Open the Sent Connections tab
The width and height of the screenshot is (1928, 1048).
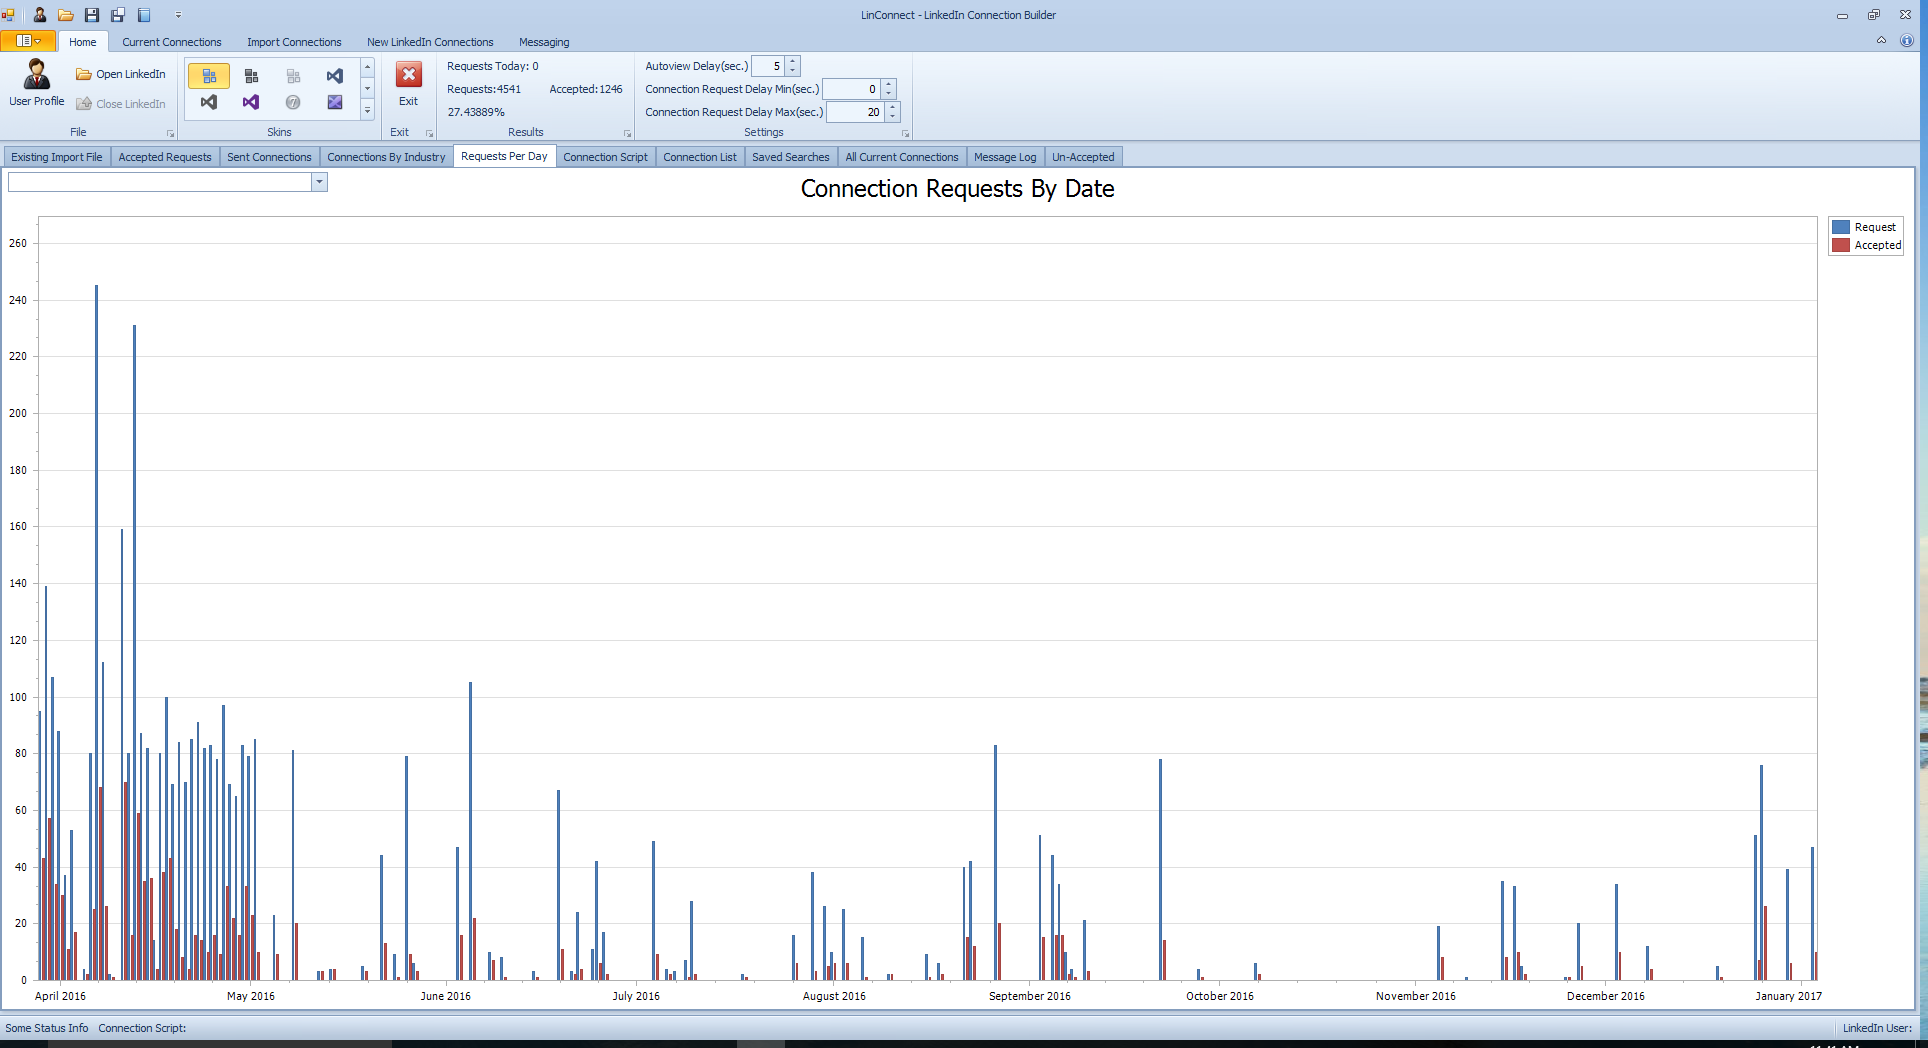[269, 157]
